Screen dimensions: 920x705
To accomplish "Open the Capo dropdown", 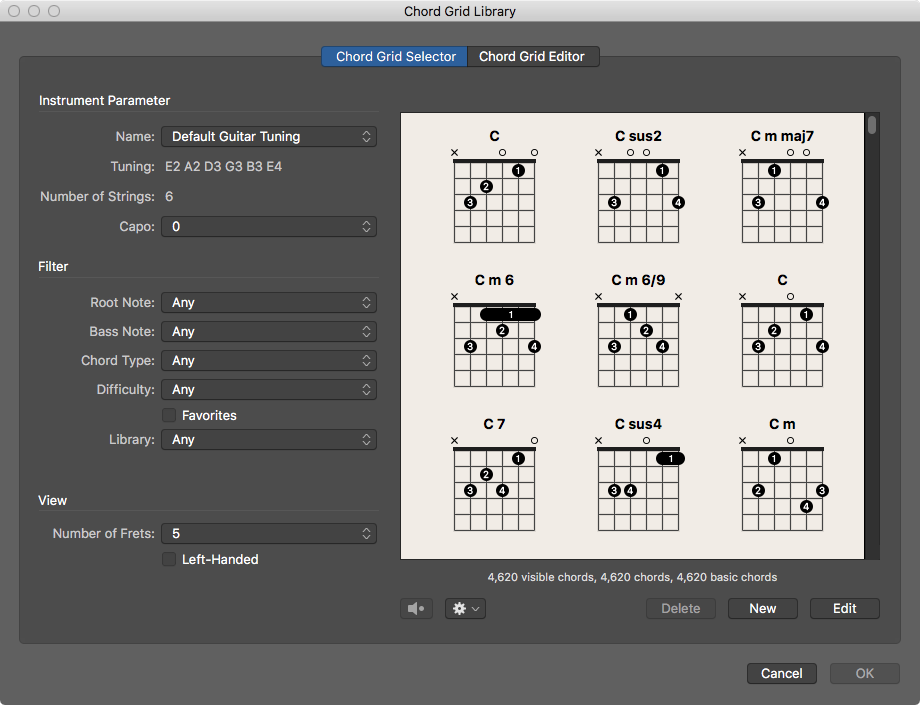I will (268, 226).
